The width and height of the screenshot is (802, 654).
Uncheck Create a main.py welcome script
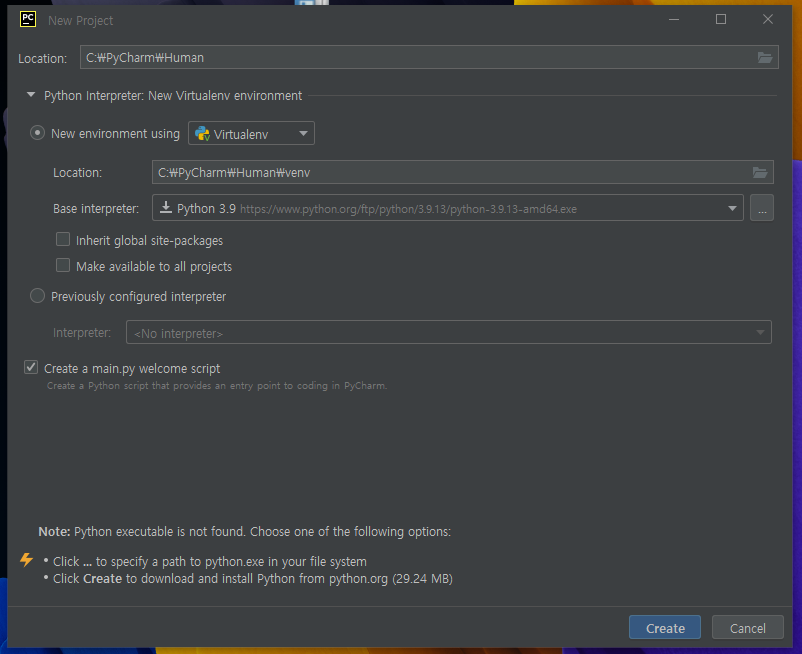pos(31,367)
